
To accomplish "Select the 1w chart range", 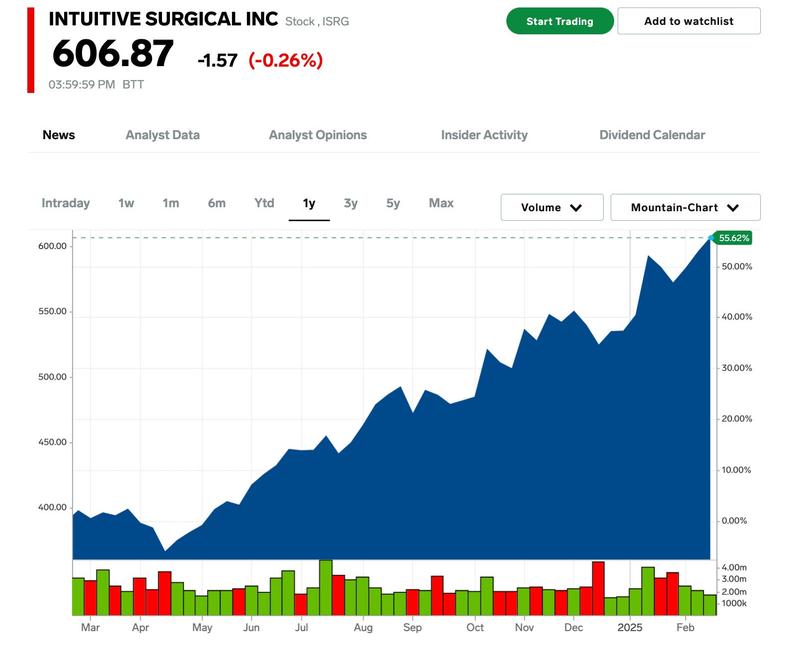I will [126, 203].
